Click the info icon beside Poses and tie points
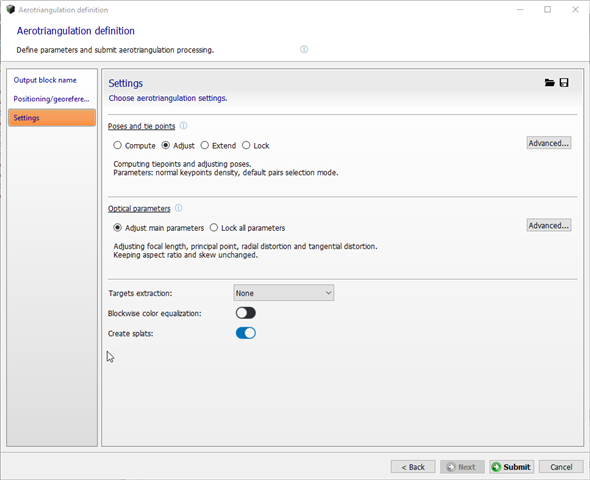The height and width of the screenshot is (480, 590). point(183,126)
